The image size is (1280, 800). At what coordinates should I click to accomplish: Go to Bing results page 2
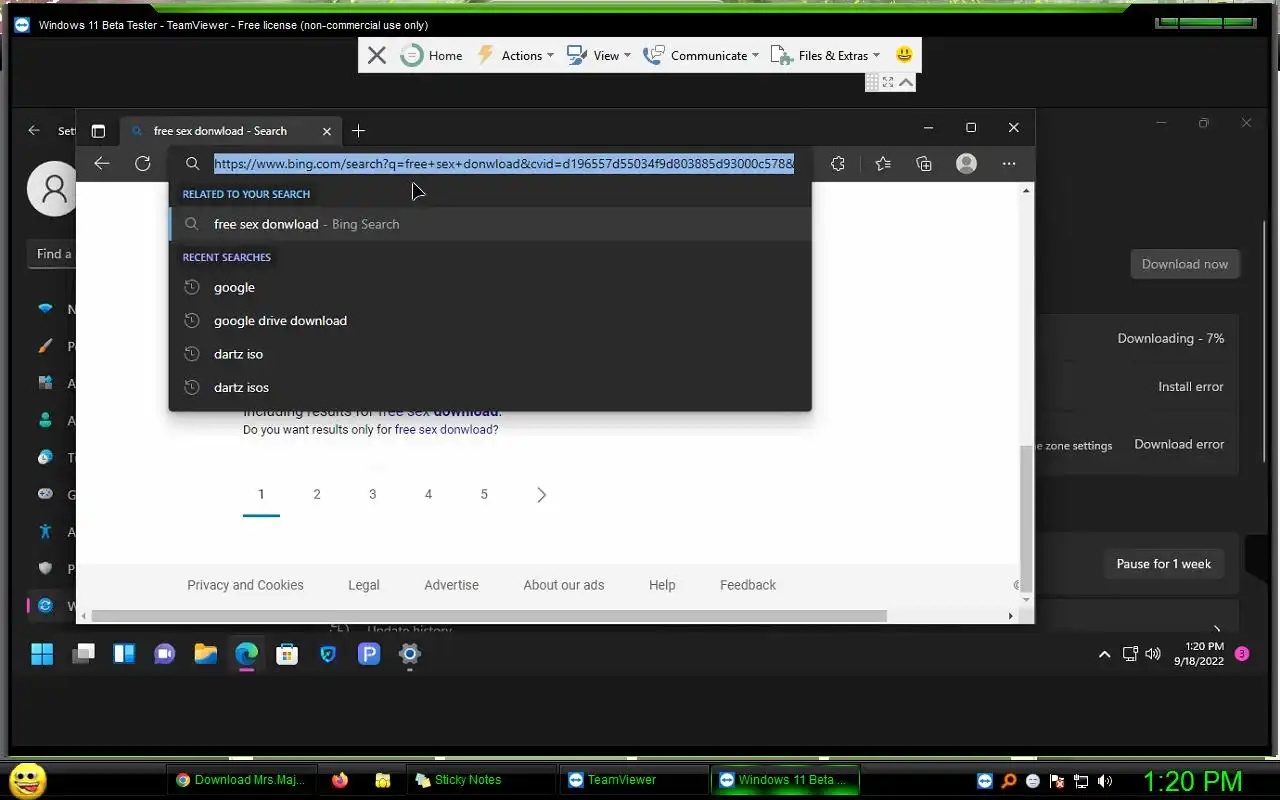[x=317, y=494]
